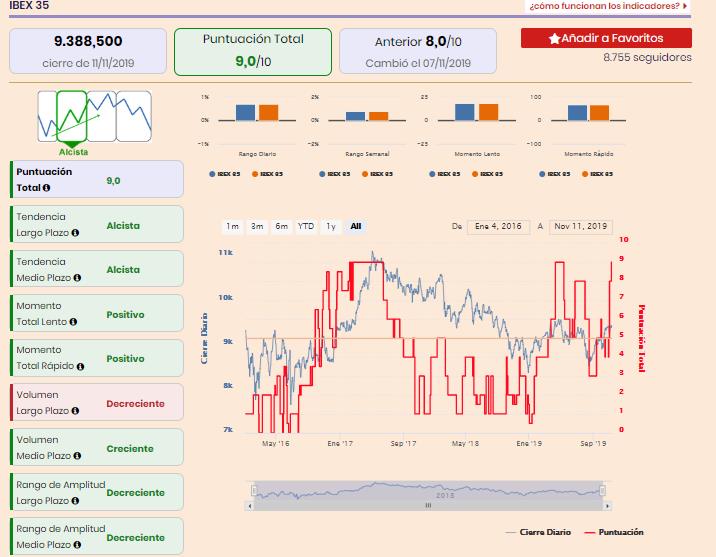Select the YTD chart range
Image resolution: width=716 pixels, height=557 pixels.
[306, 226]
